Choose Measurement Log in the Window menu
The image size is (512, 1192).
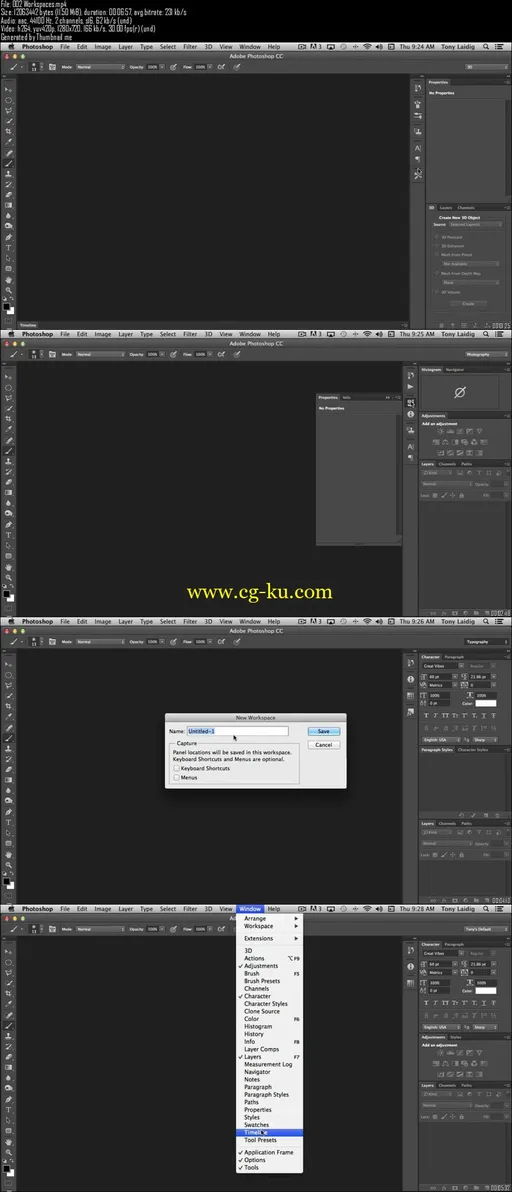[x=269, y=1064]
